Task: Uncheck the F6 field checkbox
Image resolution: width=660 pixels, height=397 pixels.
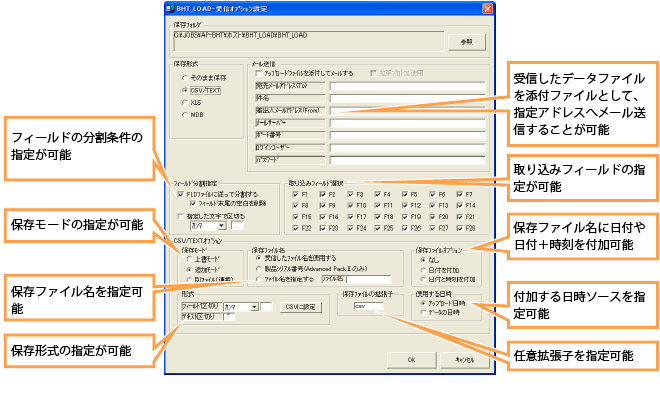Action: (x=432, y=194)
